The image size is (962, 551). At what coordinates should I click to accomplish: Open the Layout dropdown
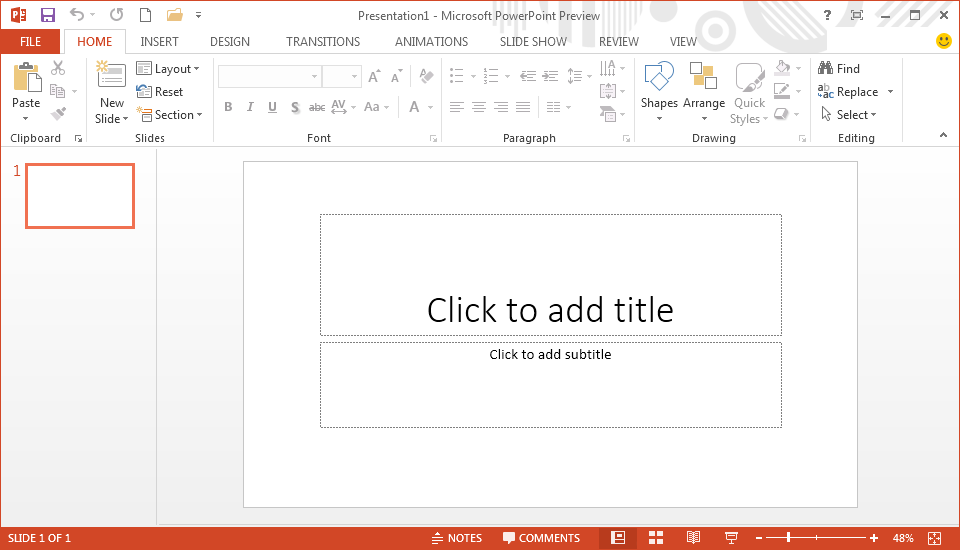(168, 68)
